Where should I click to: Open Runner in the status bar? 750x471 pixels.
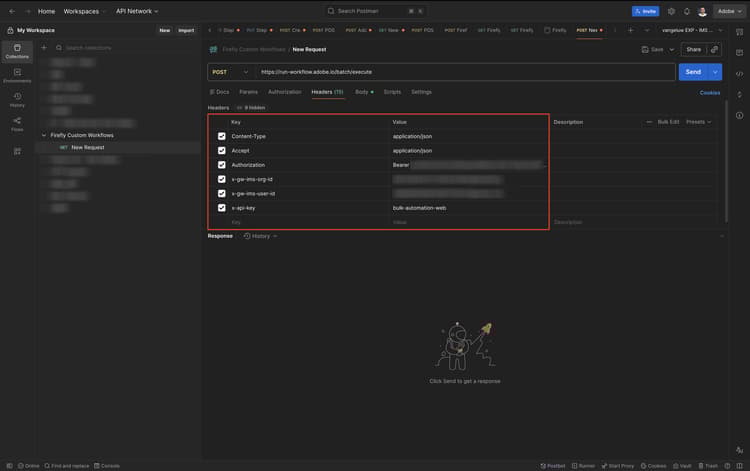(x=583, y=466)
